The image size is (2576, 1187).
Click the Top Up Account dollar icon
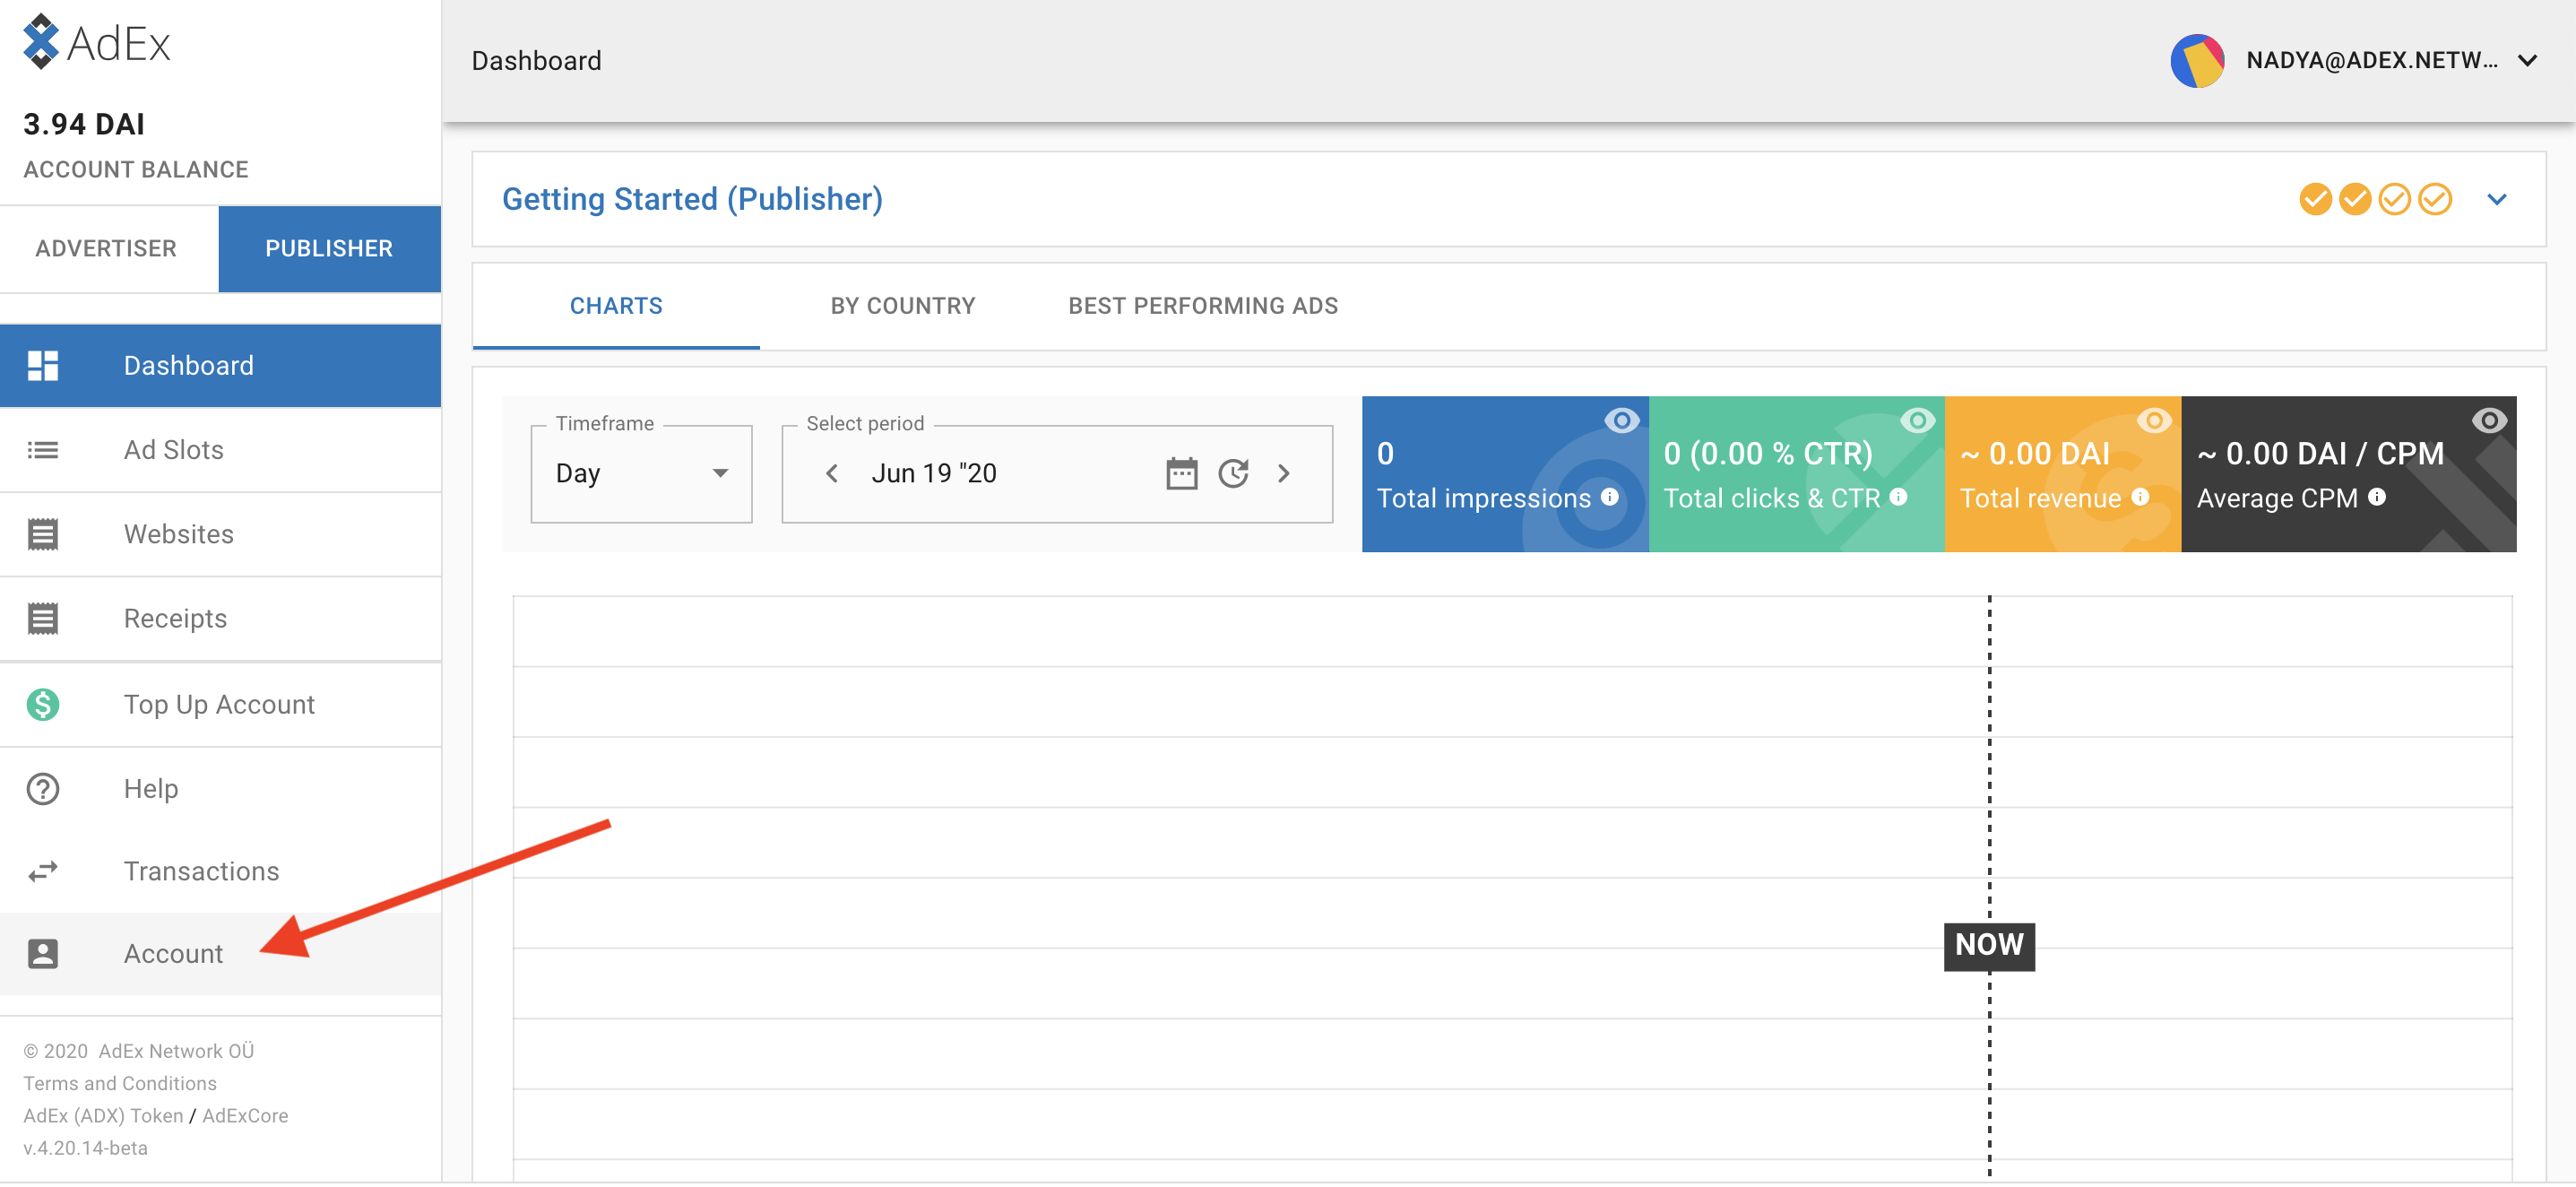point(42,704)
